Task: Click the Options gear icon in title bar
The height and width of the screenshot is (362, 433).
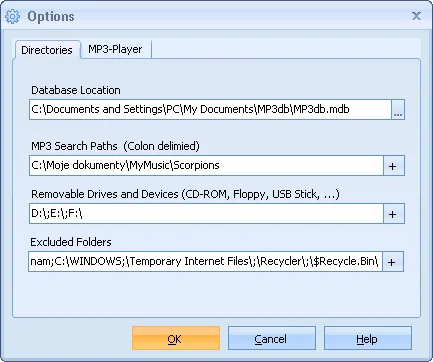Action: click(13, 16)
